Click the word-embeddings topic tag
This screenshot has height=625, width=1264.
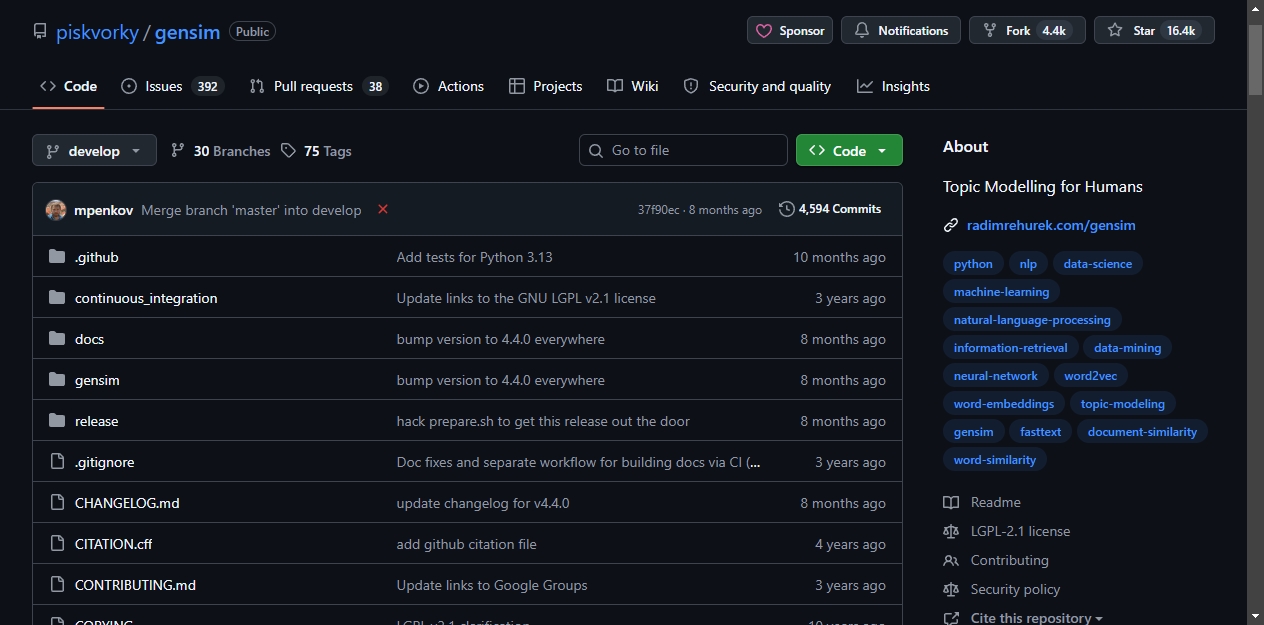1004,404
